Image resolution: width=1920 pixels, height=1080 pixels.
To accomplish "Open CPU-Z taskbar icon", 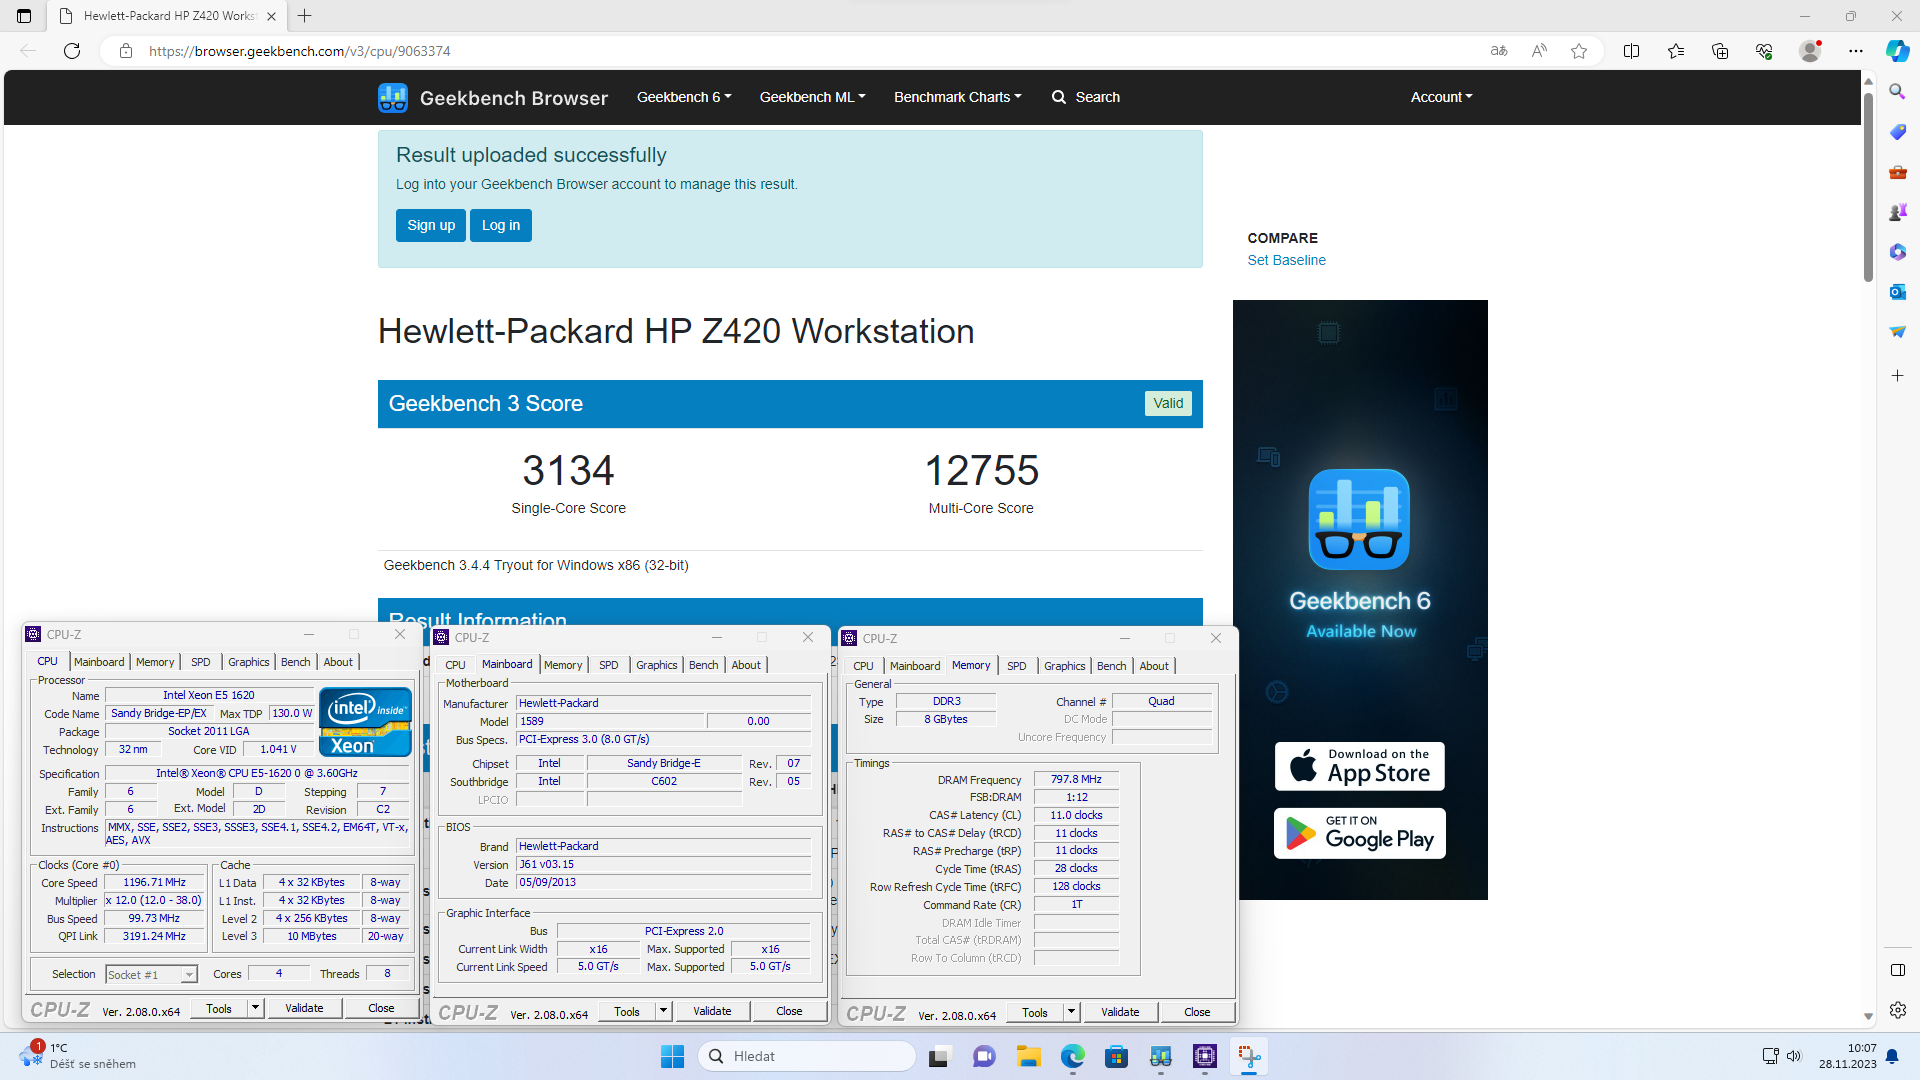I will click(x=1205, y=1056).
